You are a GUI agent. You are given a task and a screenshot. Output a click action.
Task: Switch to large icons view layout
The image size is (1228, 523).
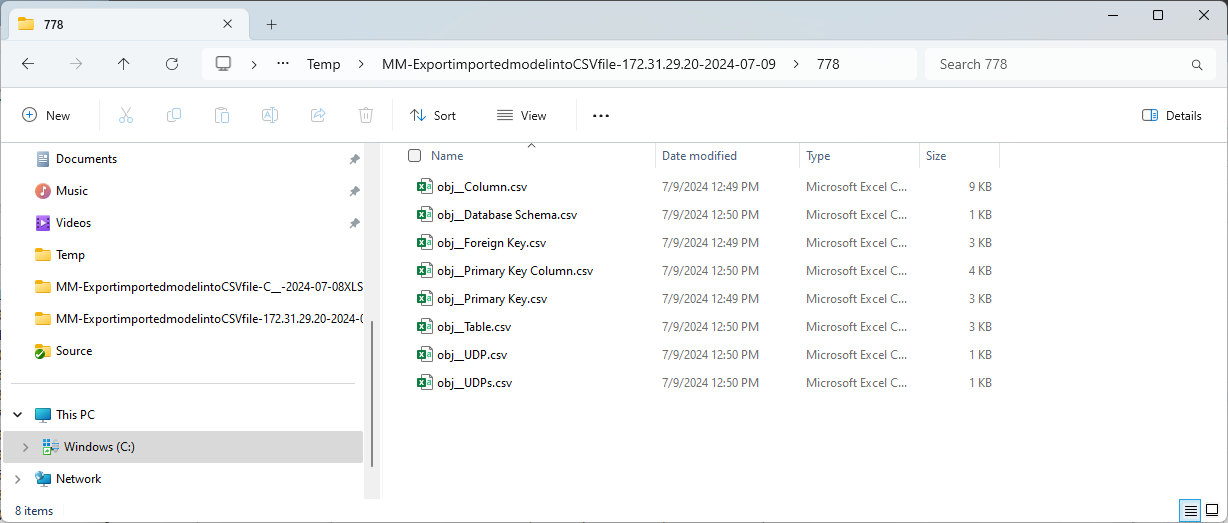(1211, 510)
